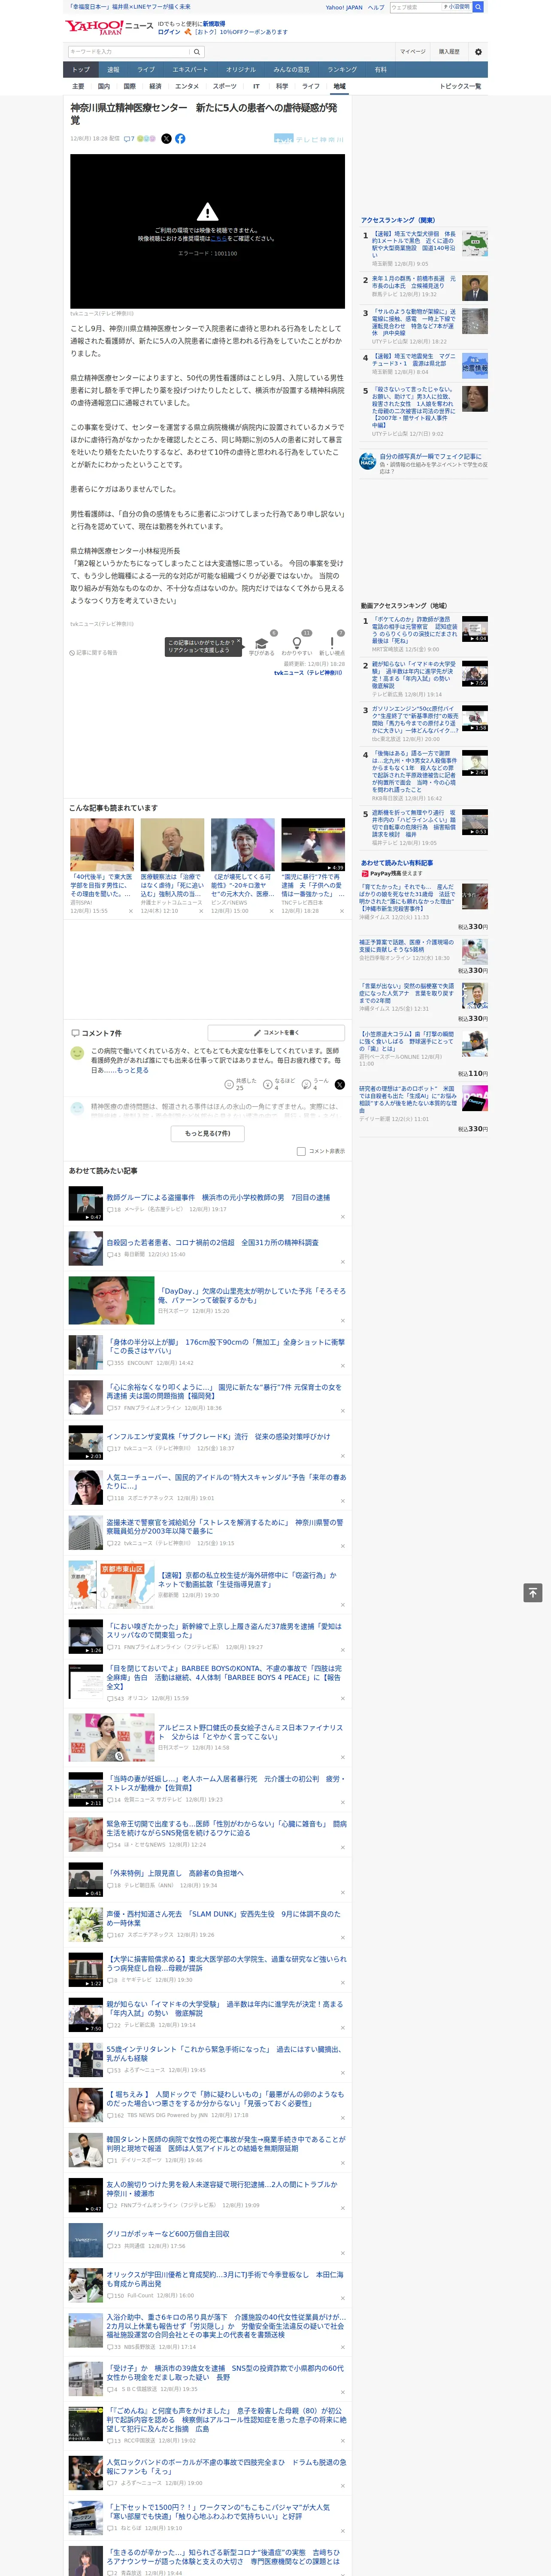This screenshot has width=551, height=2576.
Task: Click コメントを書く button
Action: coord(277,1032)
